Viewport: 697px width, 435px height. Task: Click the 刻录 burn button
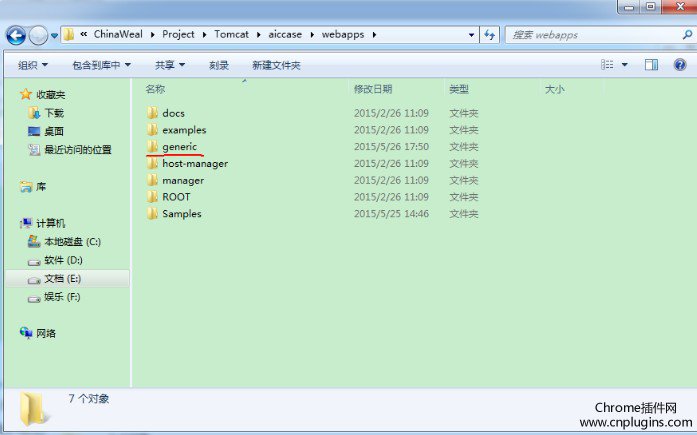[219, 65]
